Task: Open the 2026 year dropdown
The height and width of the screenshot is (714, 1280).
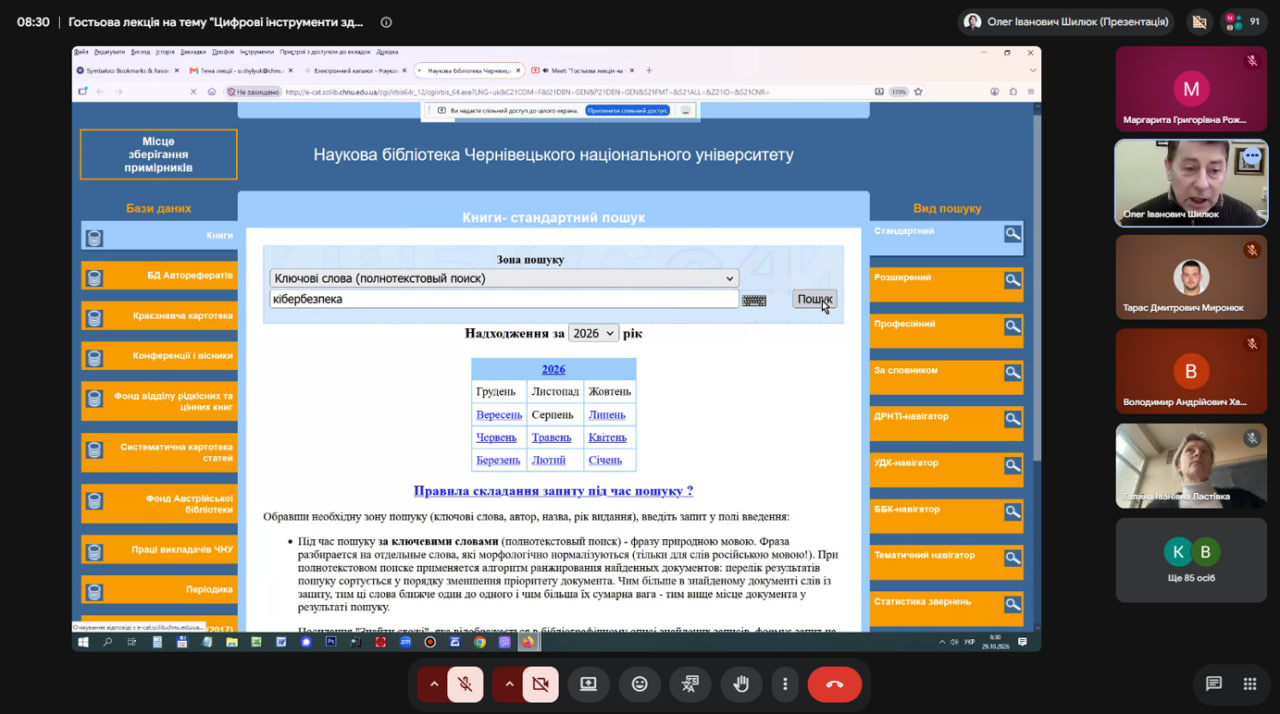Action: pyautogui.click(x=594, y=333)
